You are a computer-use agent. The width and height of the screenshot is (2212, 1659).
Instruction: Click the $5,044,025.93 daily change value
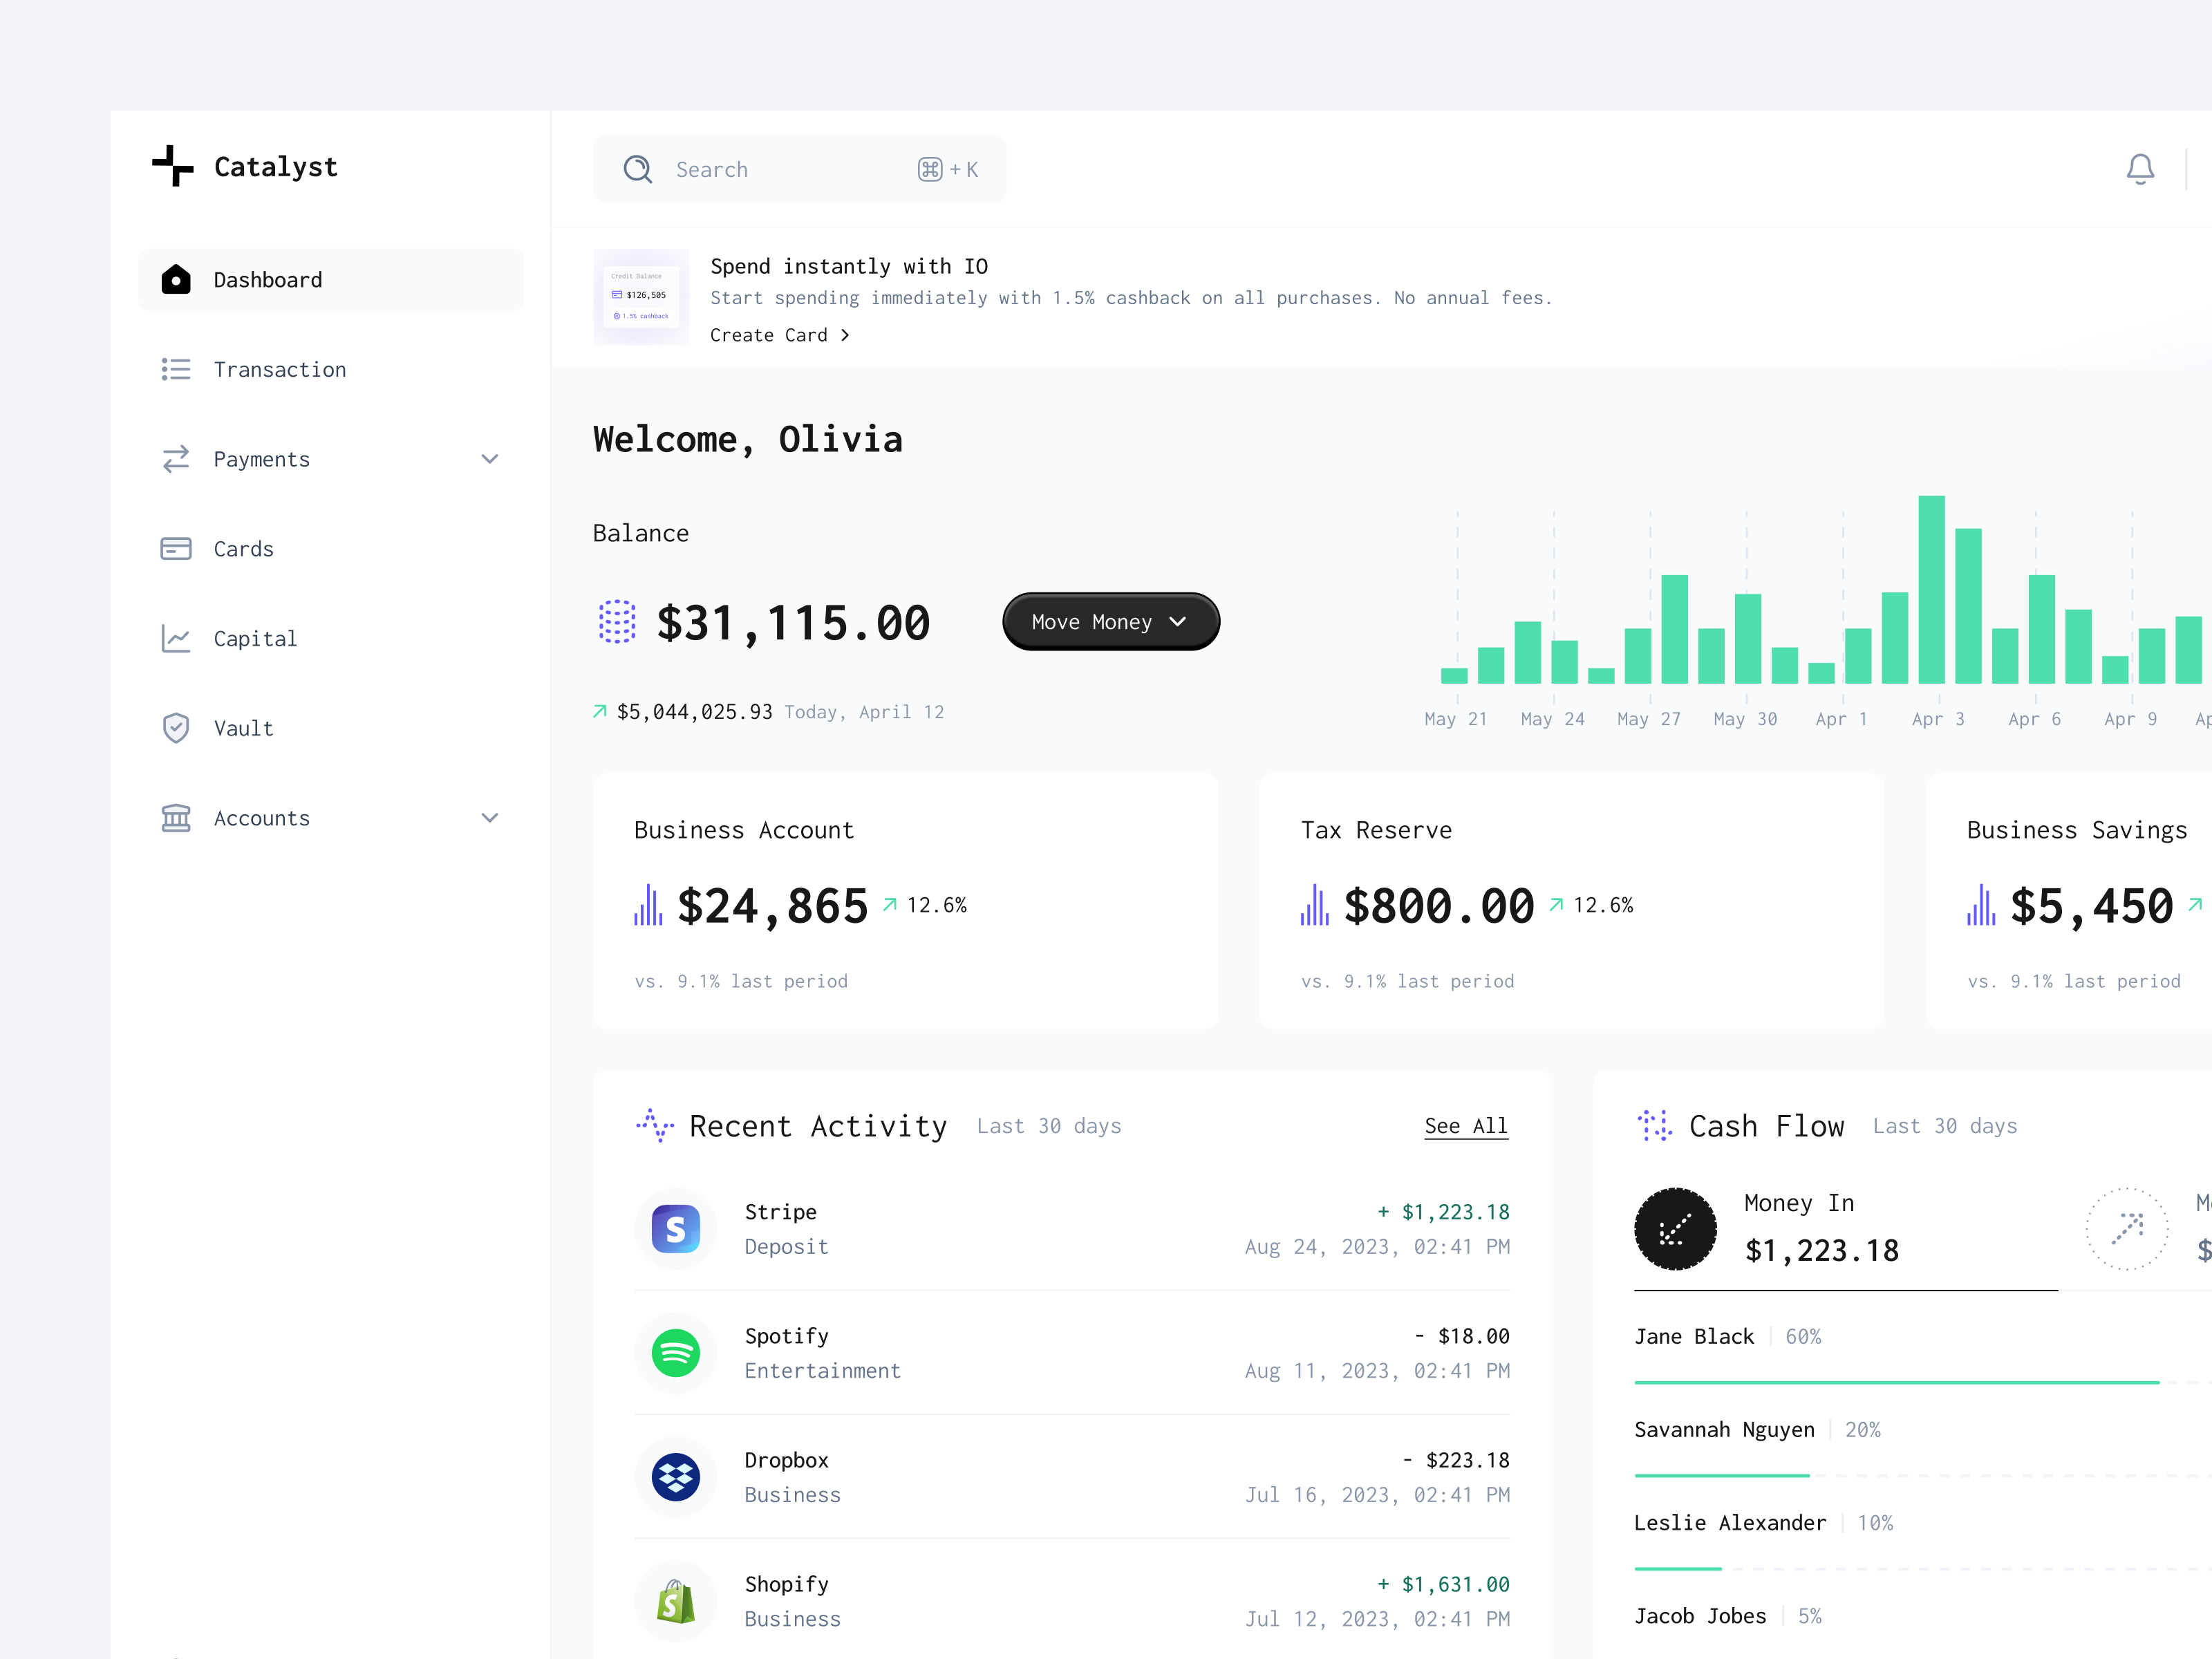click(694, 712)
